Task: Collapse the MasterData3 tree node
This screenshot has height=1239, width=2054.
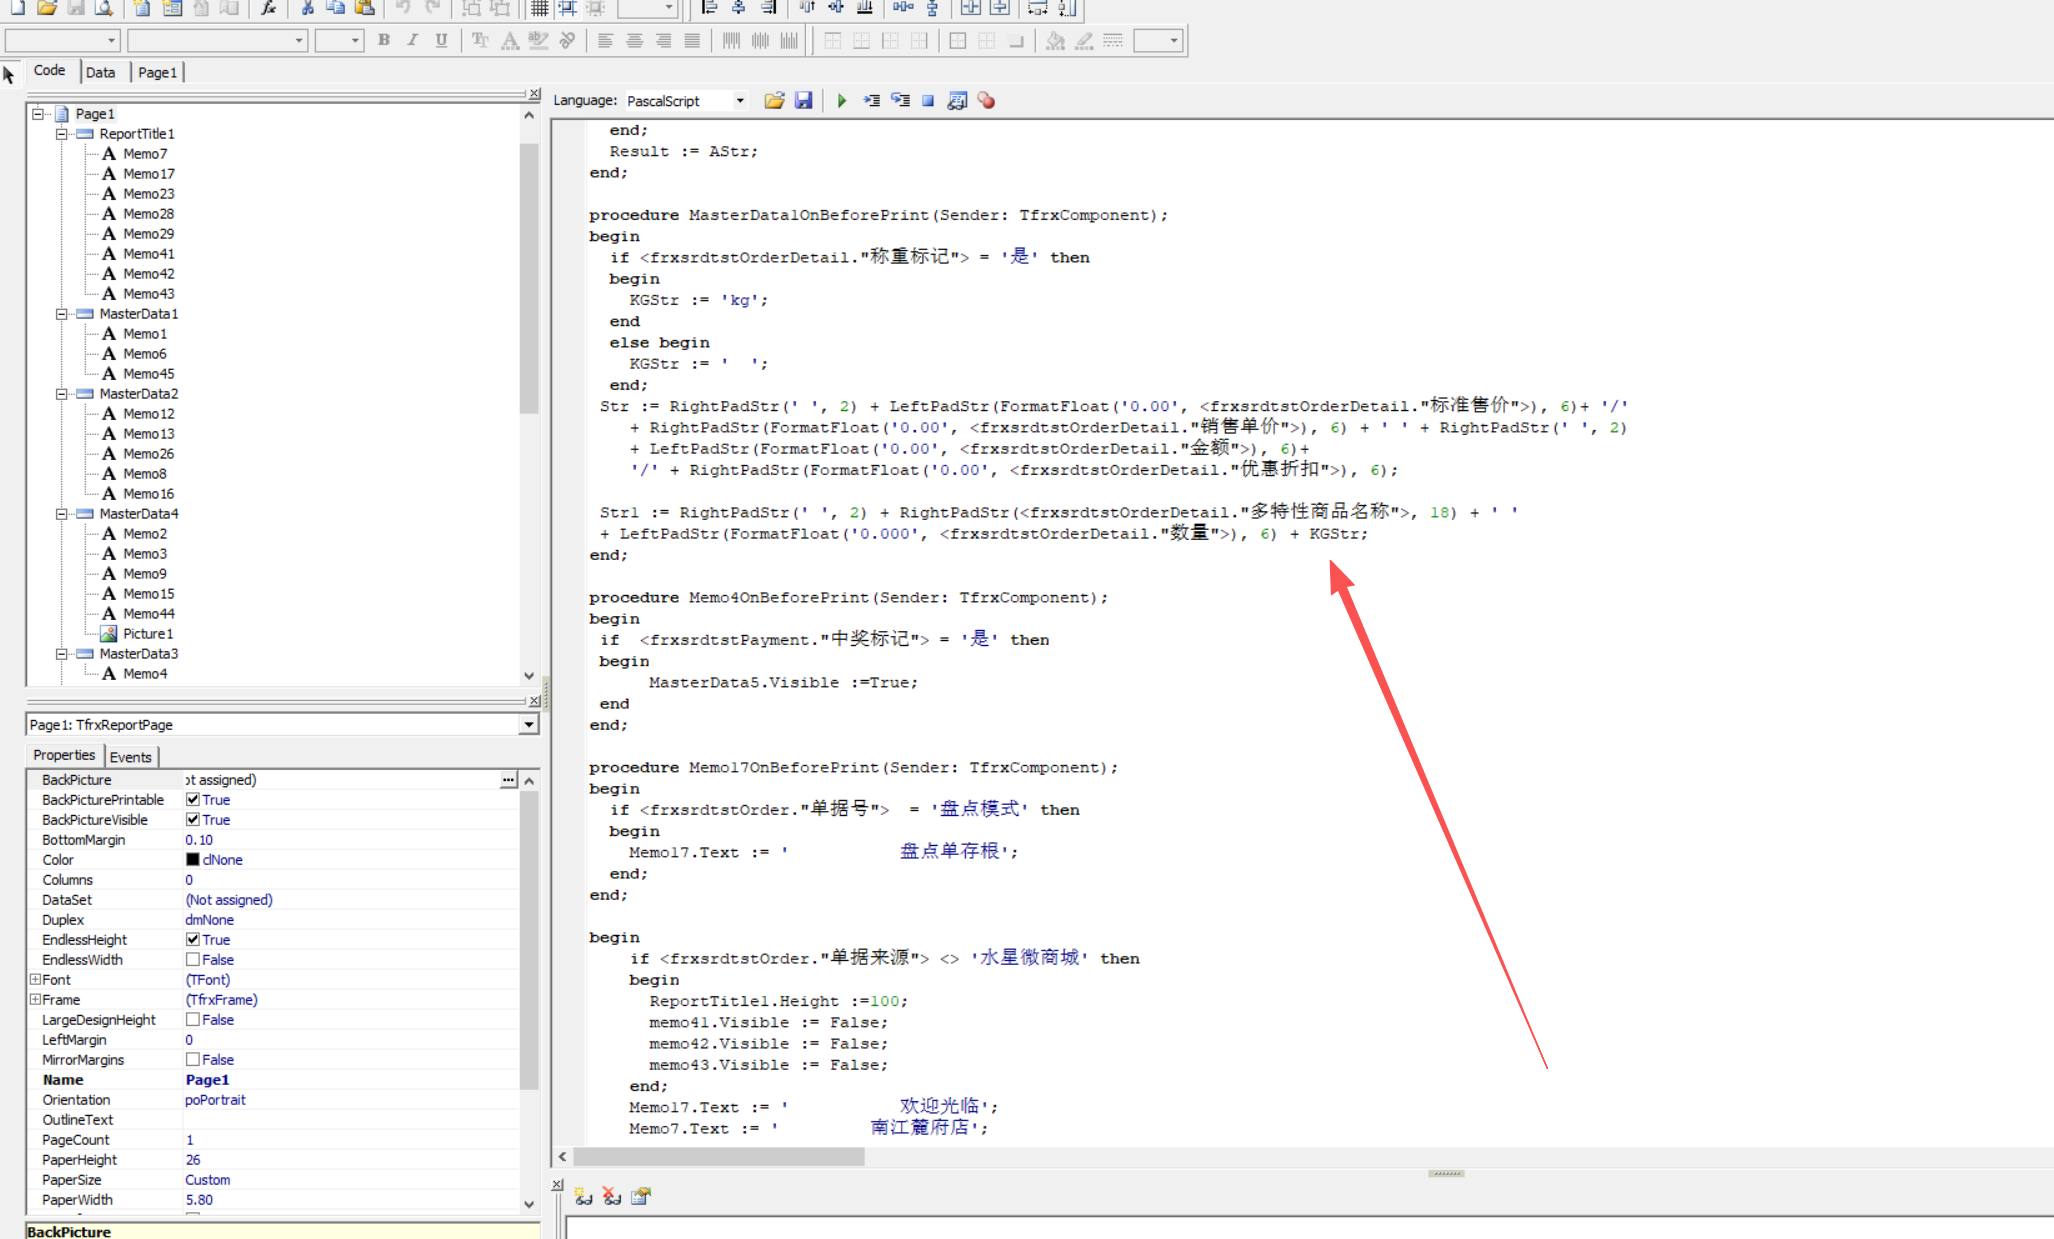Action: click(61, 654)
